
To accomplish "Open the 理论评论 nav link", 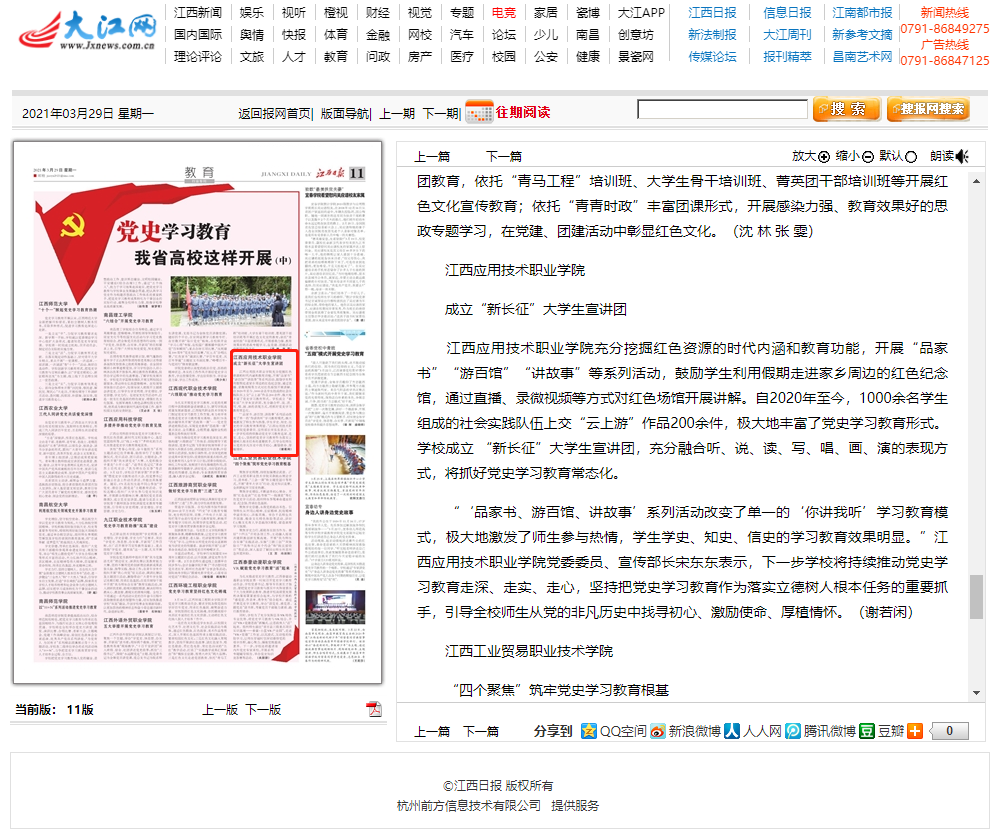I will click(198, 57).
